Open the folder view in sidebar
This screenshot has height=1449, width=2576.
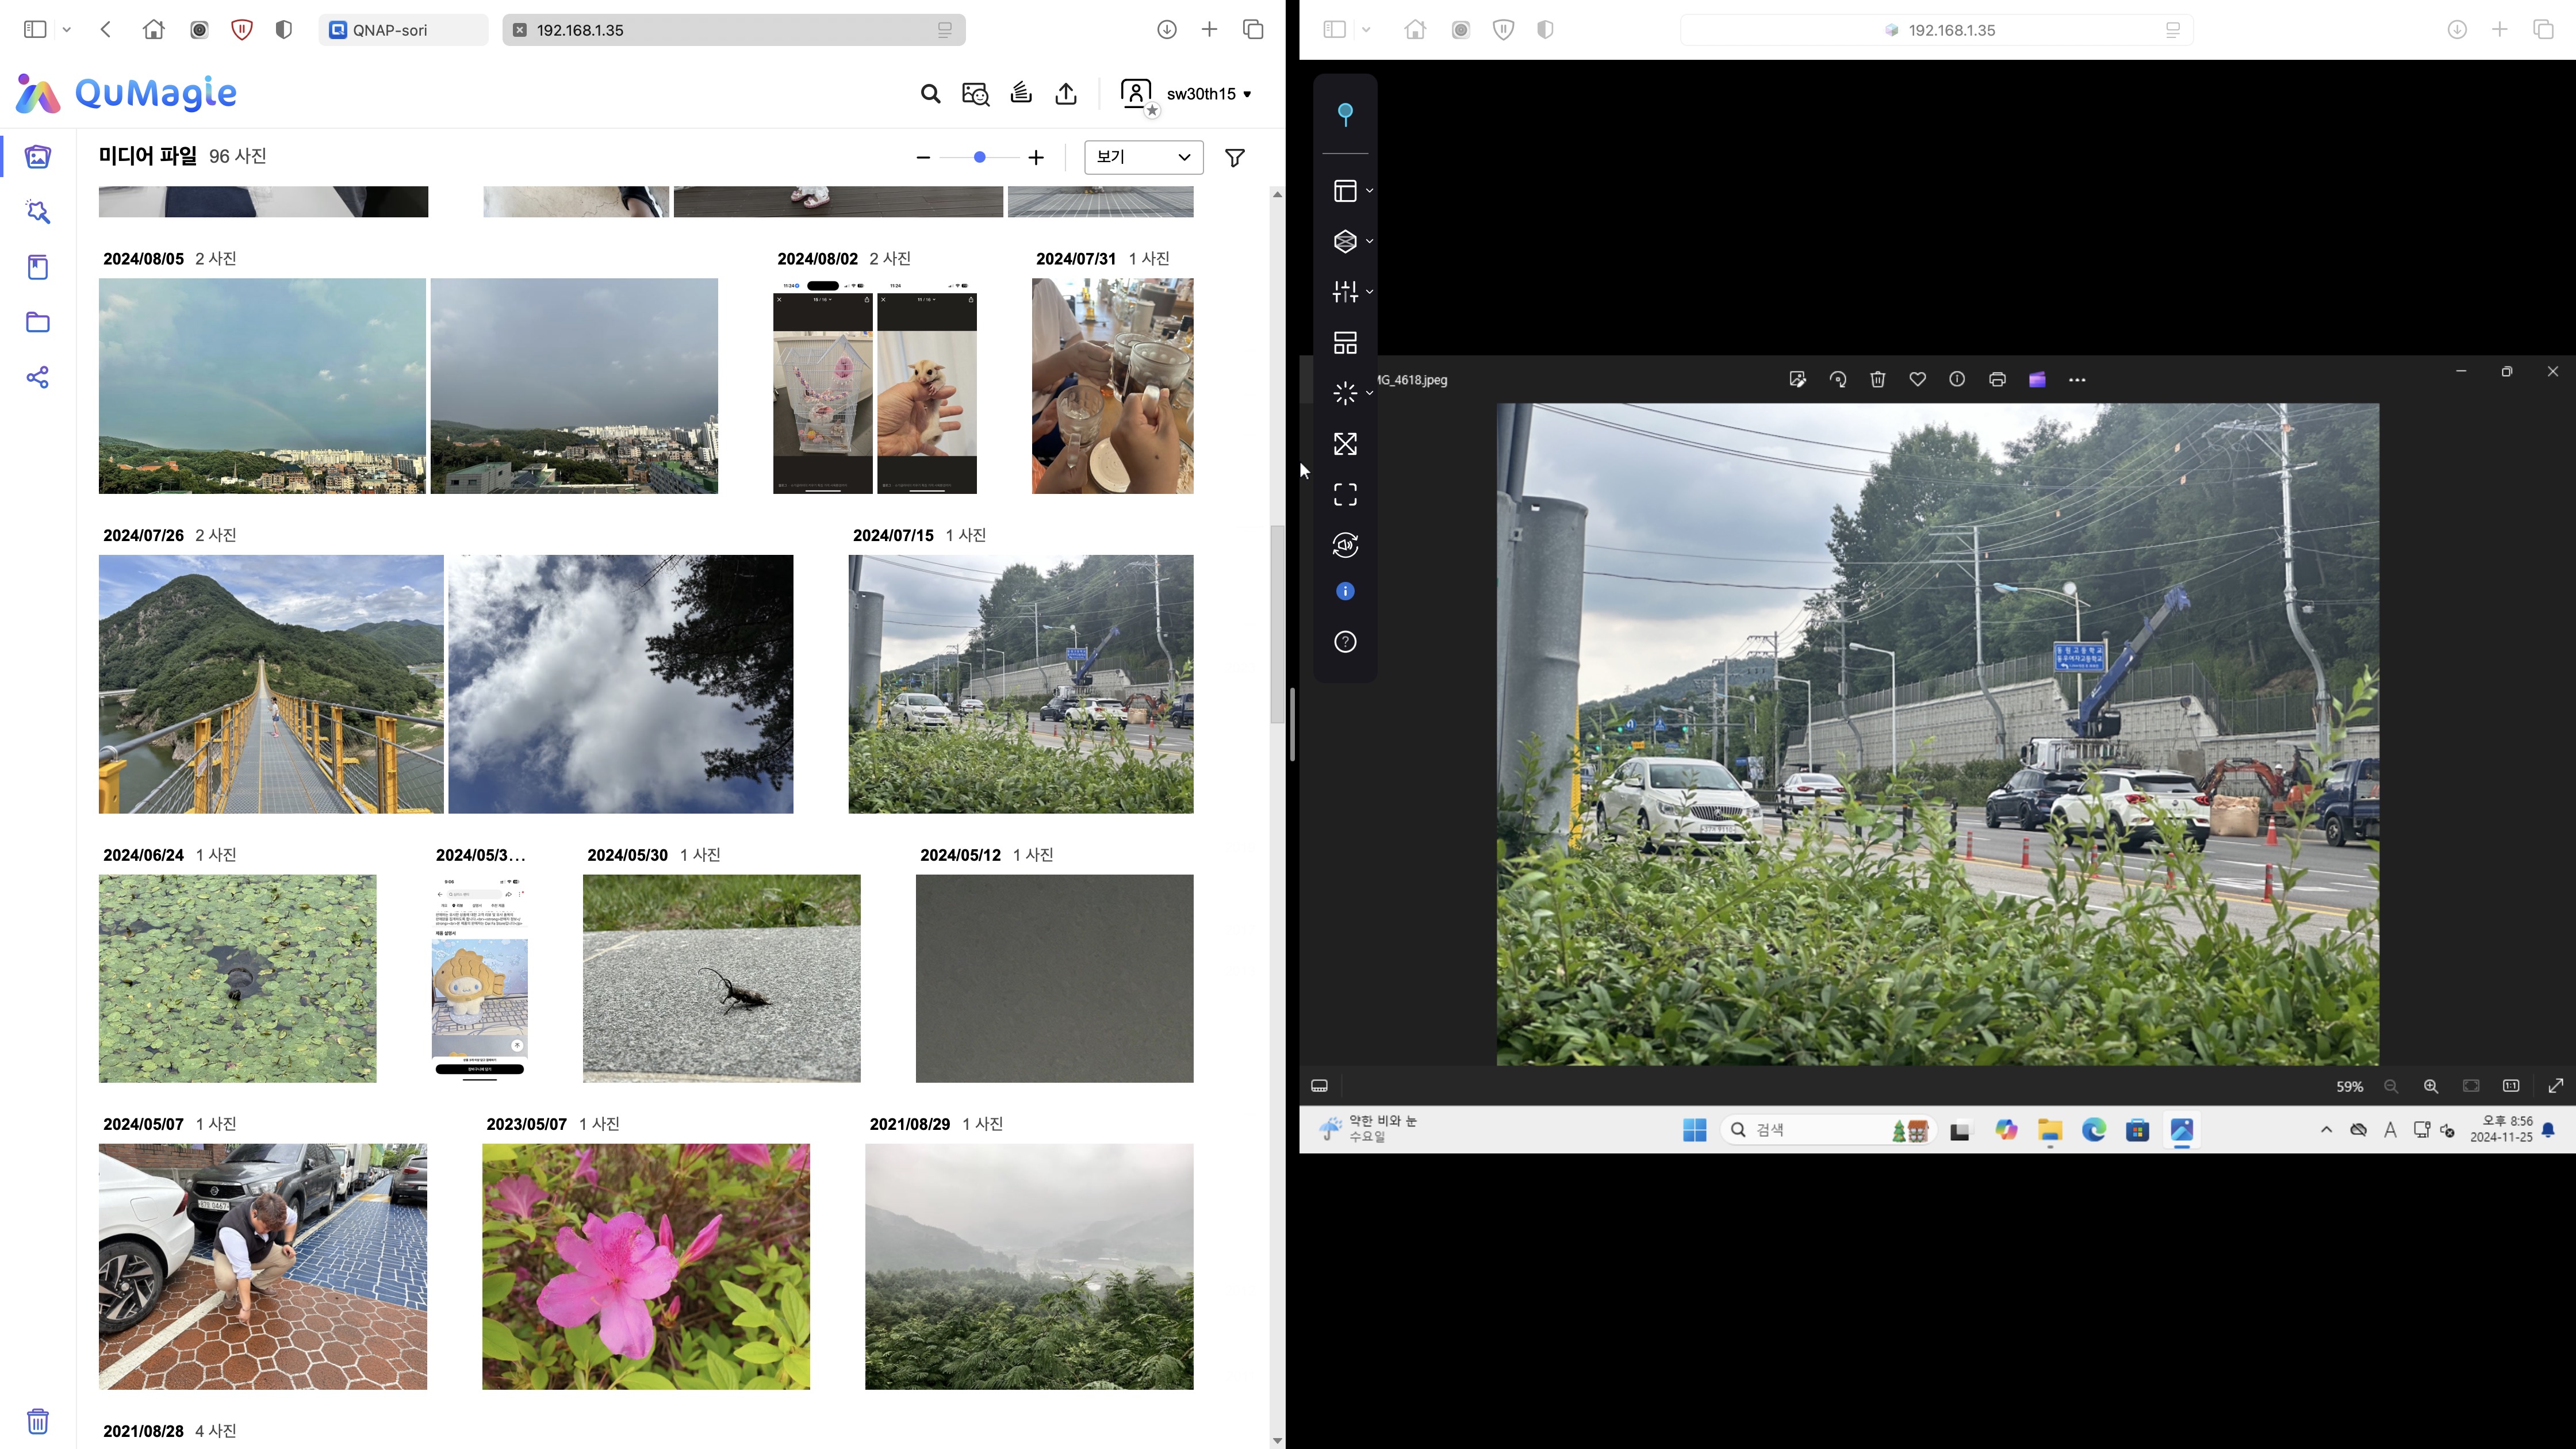[x=38, y=322]
